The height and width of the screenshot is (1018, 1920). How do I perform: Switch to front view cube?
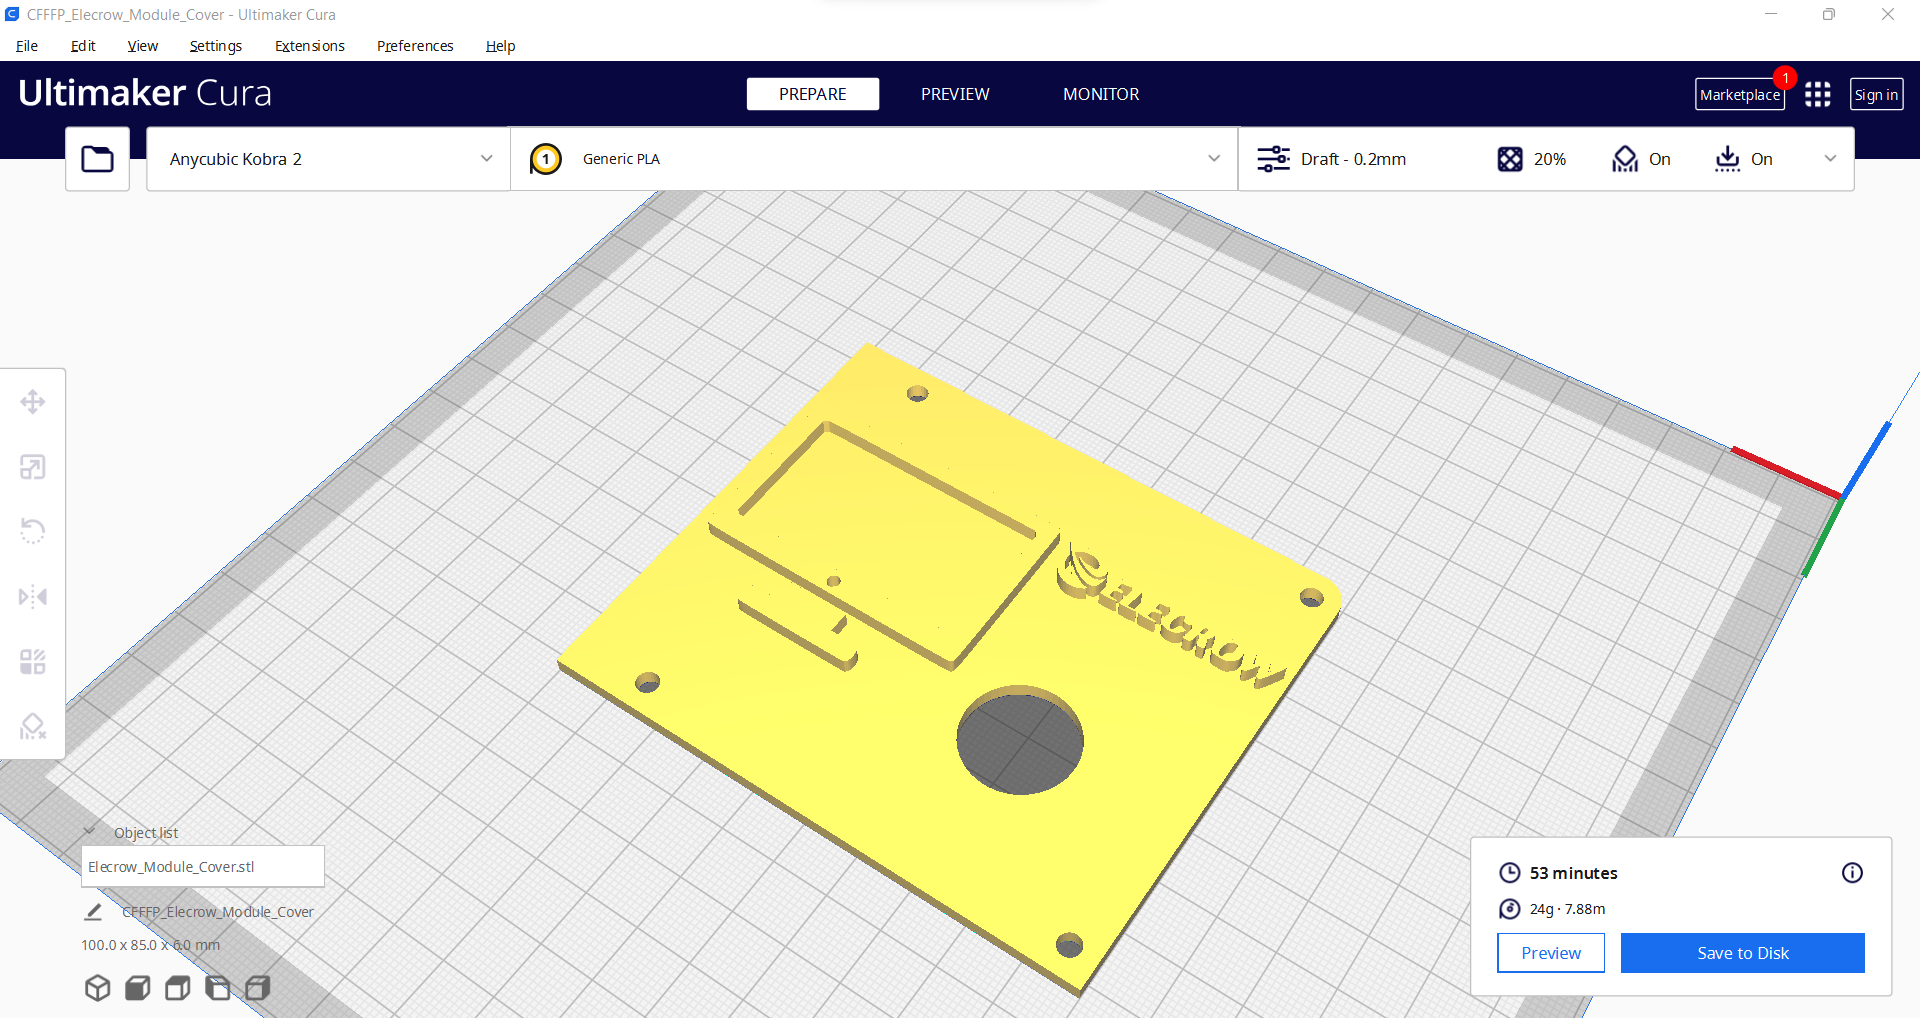pos(138,988)
